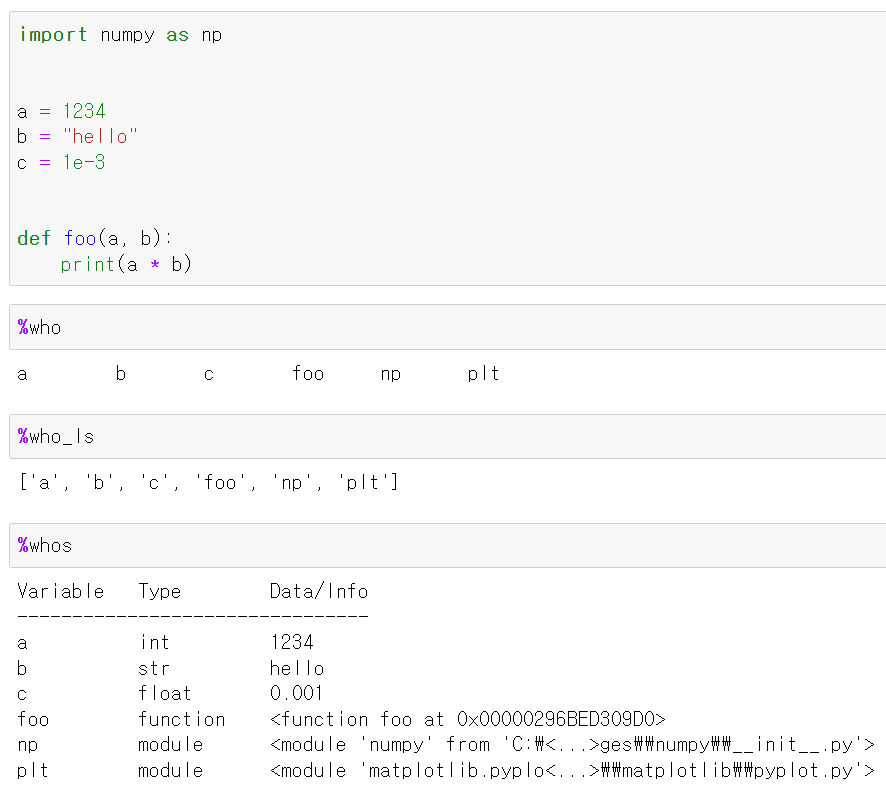Click the '1234' value in %whos output

pos(292,642)
